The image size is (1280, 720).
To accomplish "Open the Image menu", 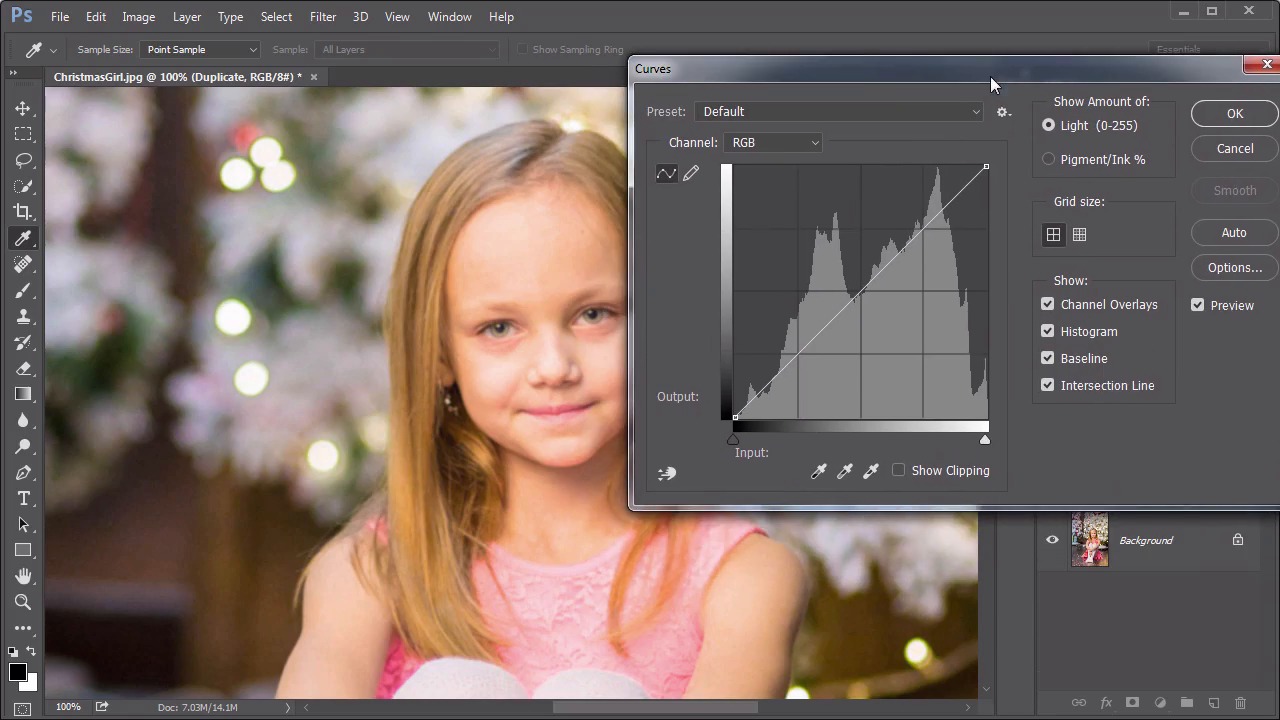I will pos(139,17).
